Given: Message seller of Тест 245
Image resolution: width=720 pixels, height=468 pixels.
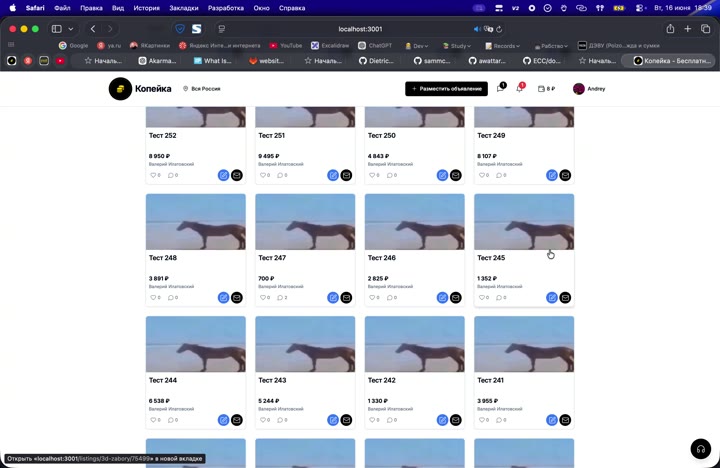Looking at the screenshot, I should click(565, 298).
